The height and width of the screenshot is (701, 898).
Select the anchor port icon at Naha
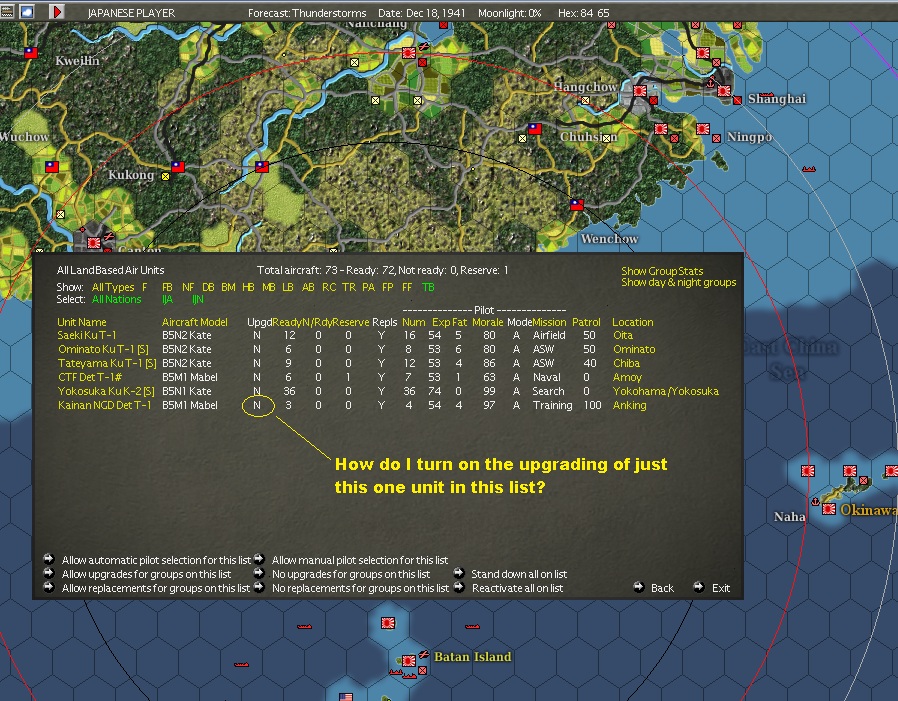tap(815, 502)
